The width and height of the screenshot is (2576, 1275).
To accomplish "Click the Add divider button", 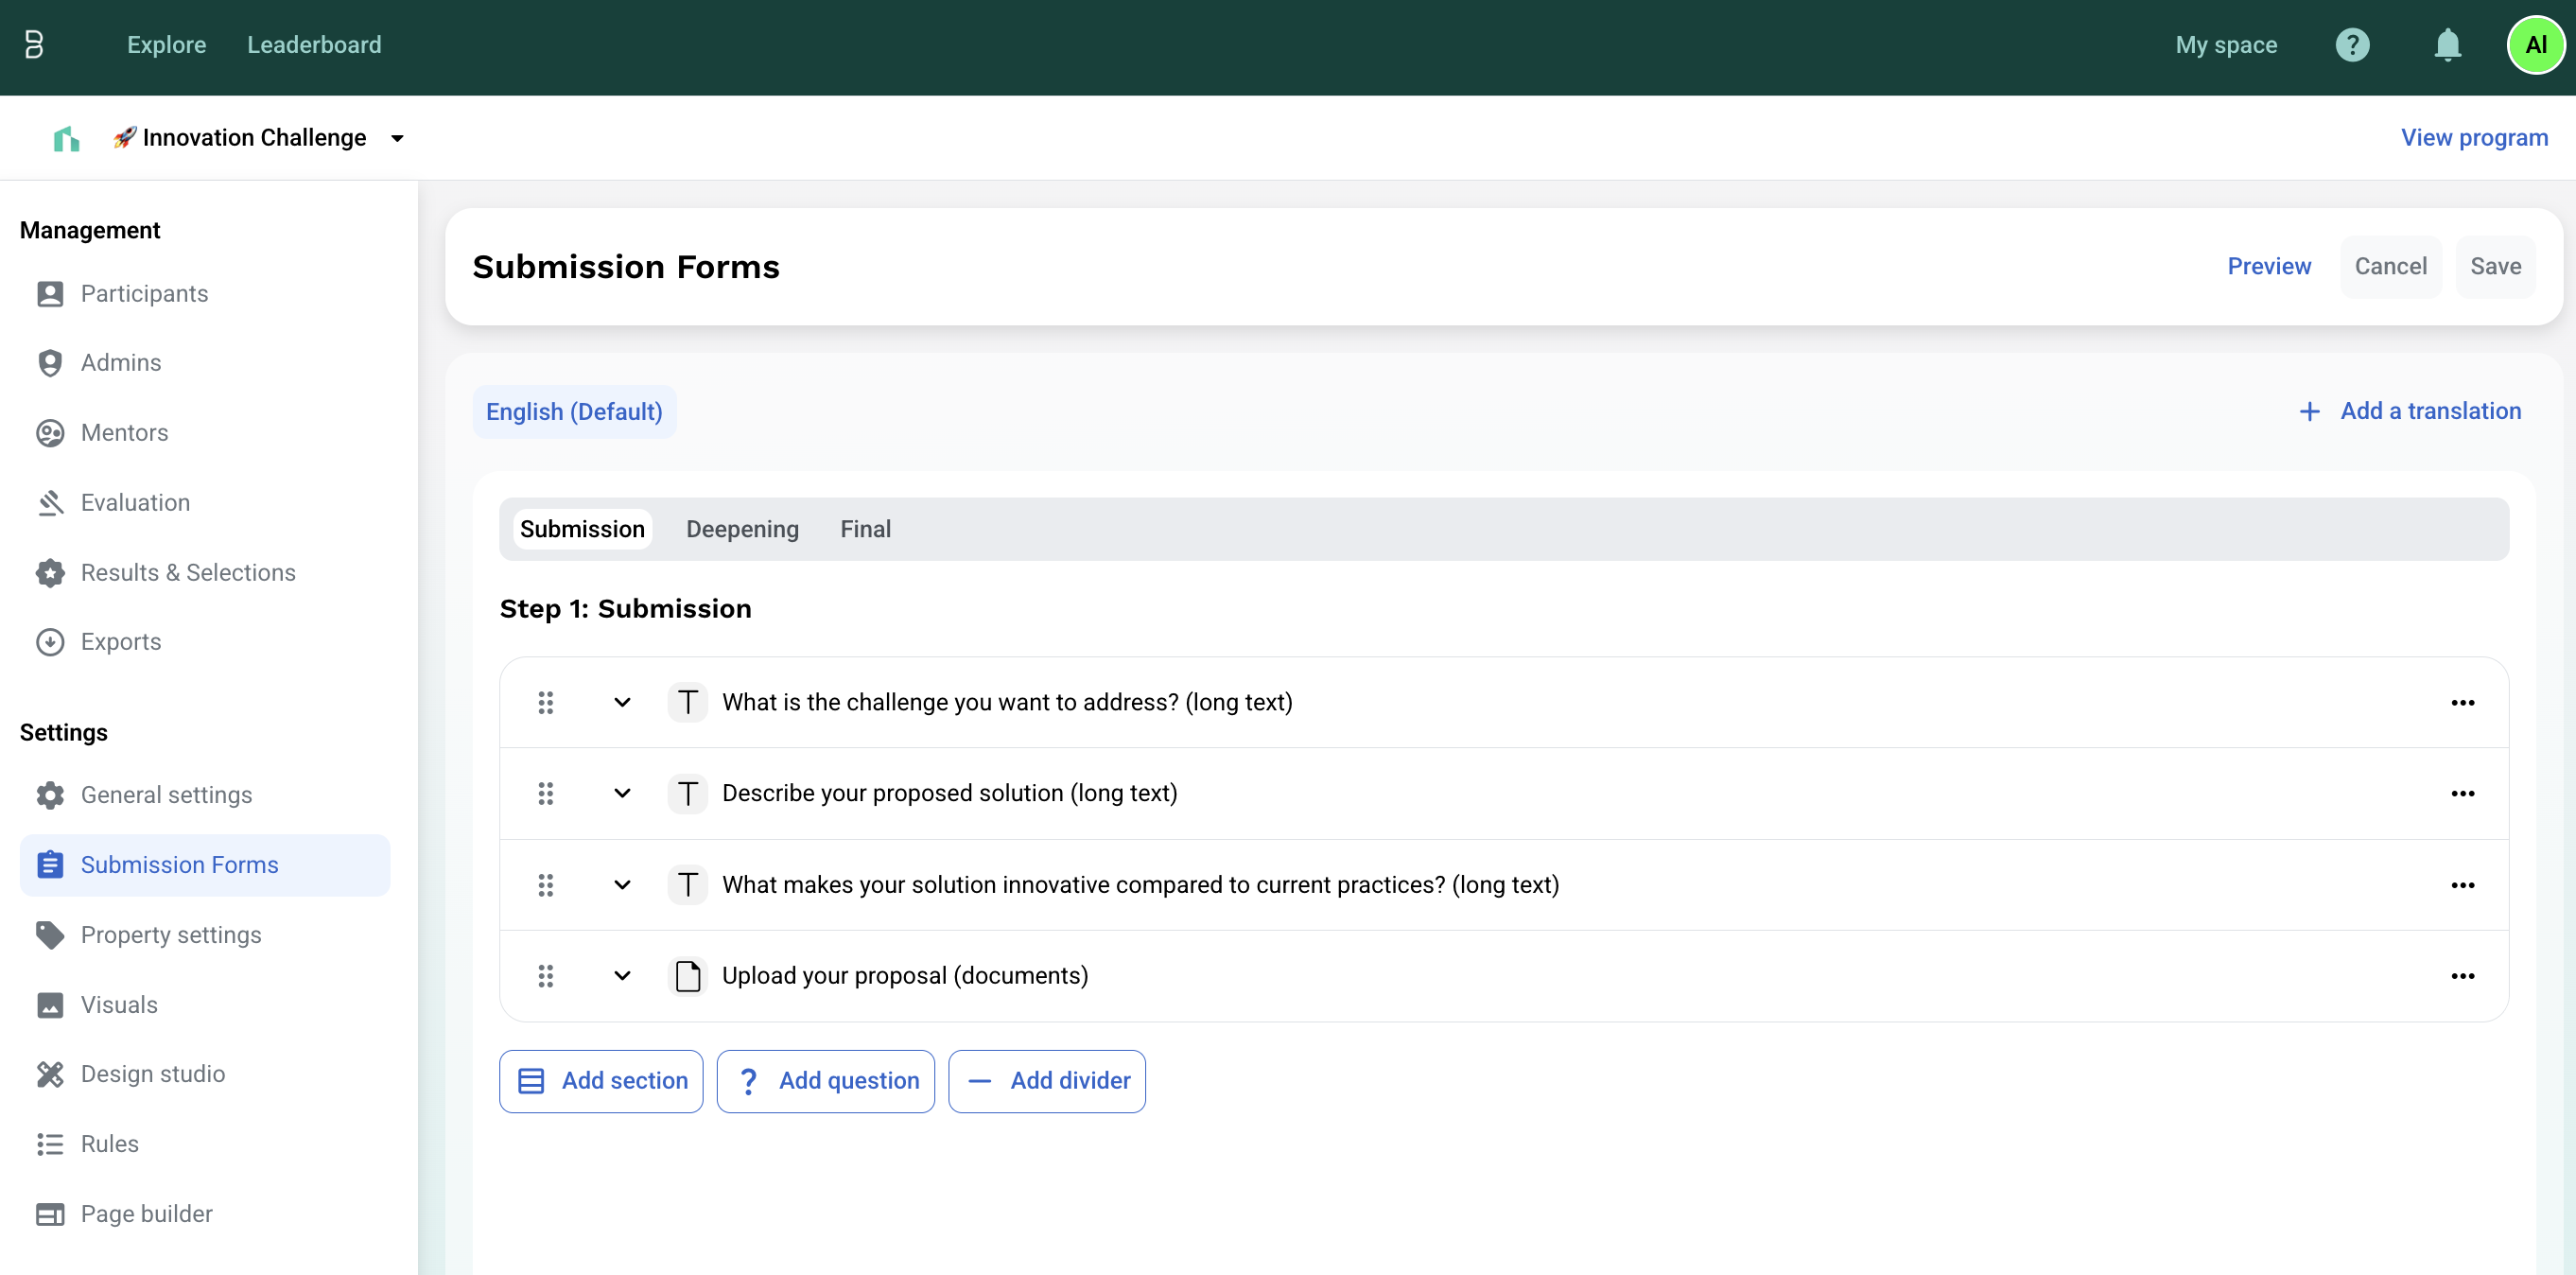I will 1046,1081.
